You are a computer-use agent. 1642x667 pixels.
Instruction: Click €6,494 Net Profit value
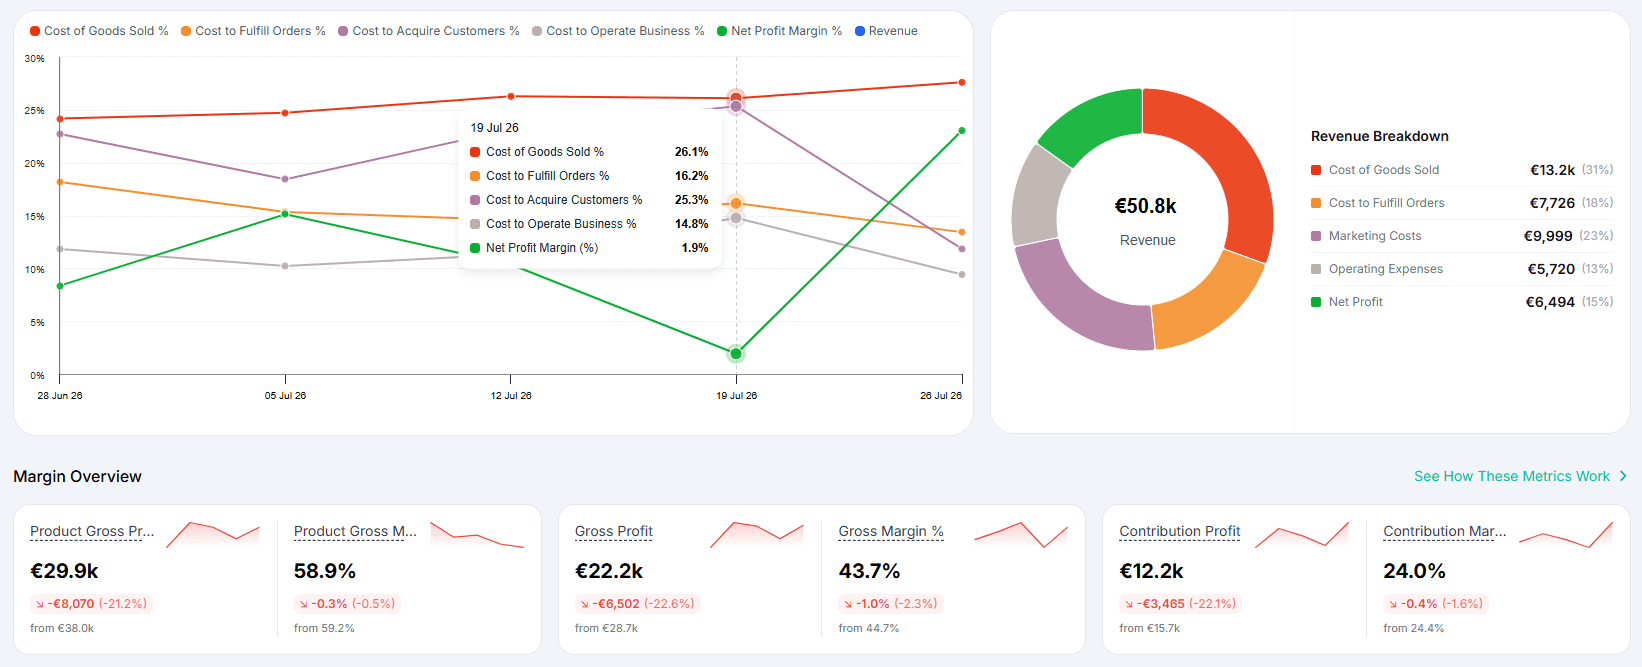click(x=1550, y=302)
